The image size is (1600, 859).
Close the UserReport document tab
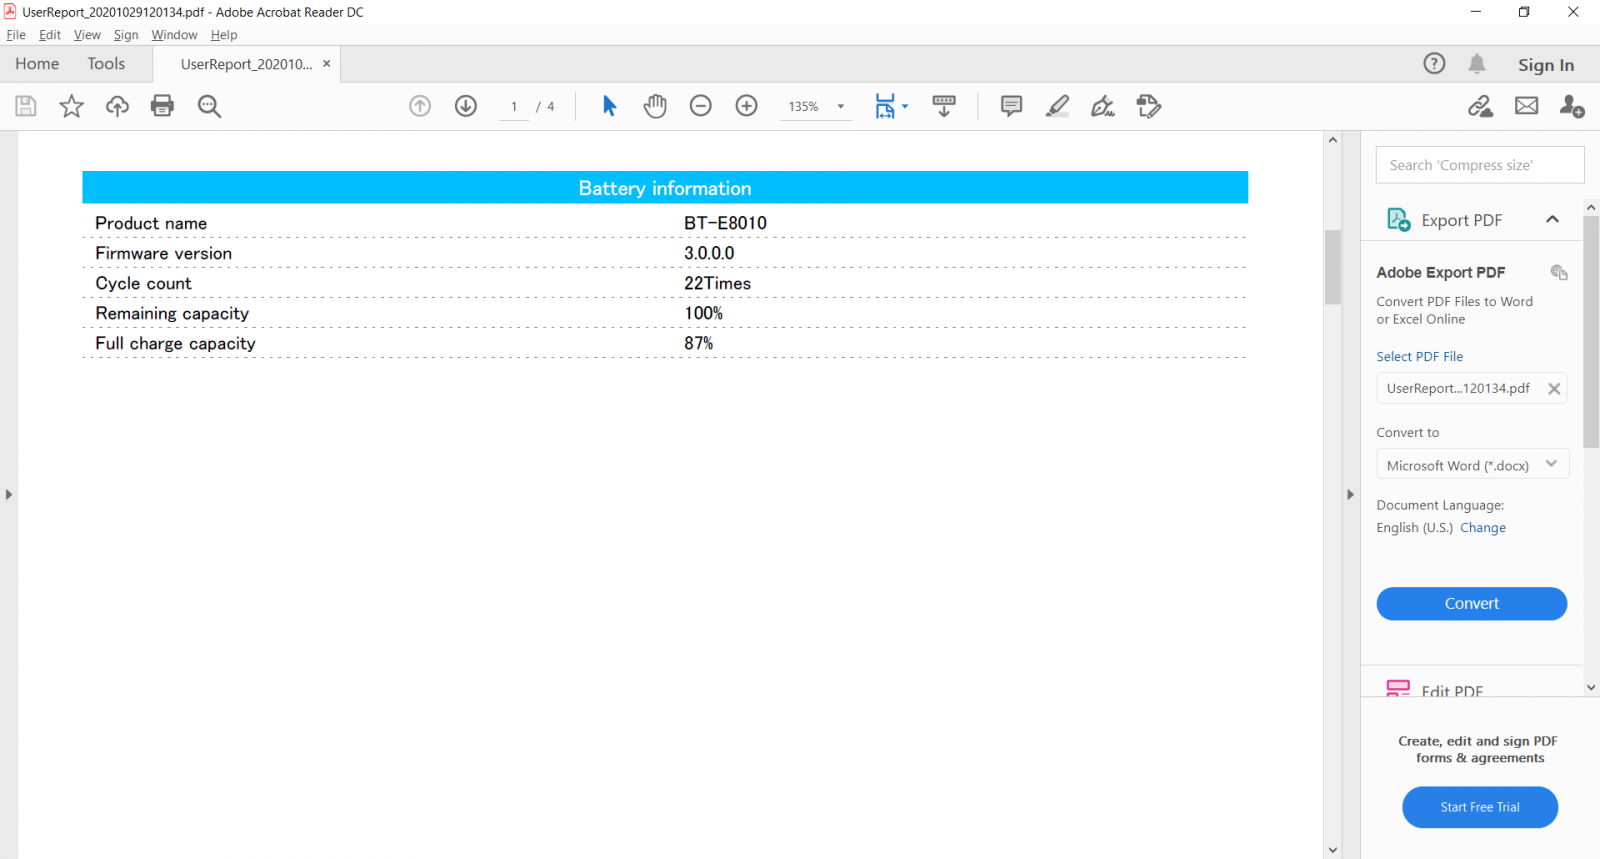click(x=326, y=63)
